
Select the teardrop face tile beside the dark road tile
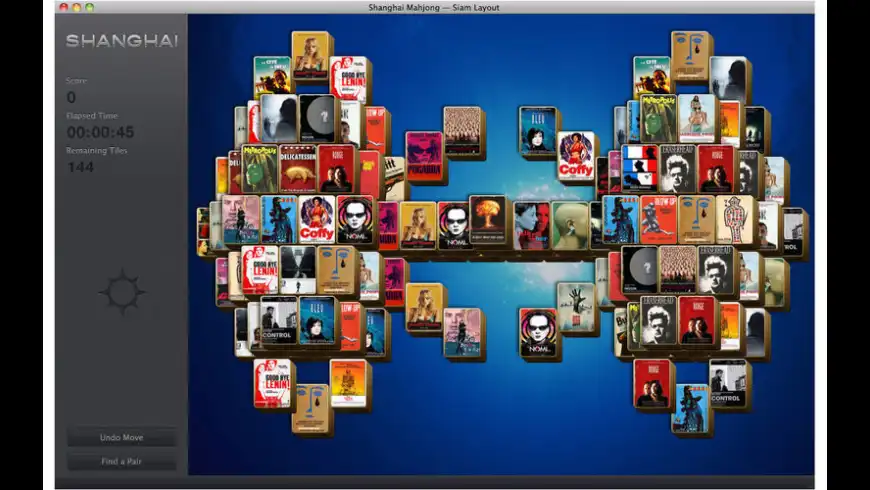pyautogui.click(x=336, y=270)
